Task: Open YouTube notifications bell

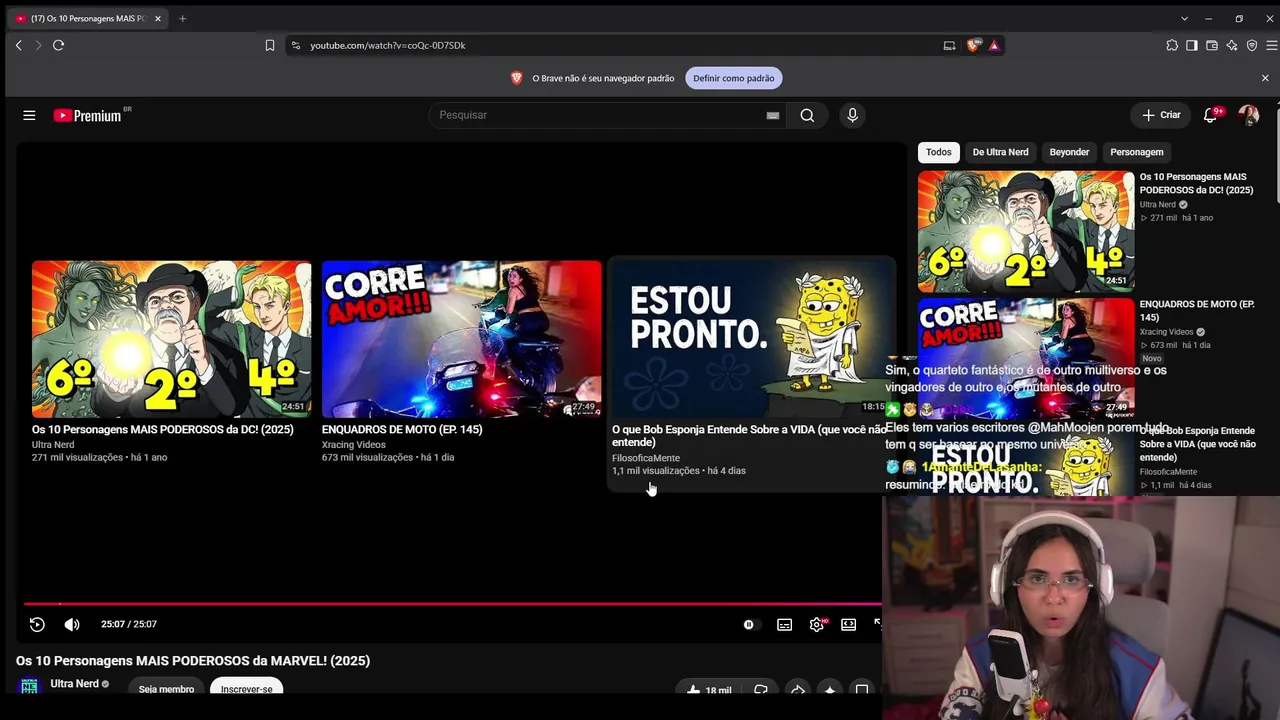Action: click(1210, 115)
